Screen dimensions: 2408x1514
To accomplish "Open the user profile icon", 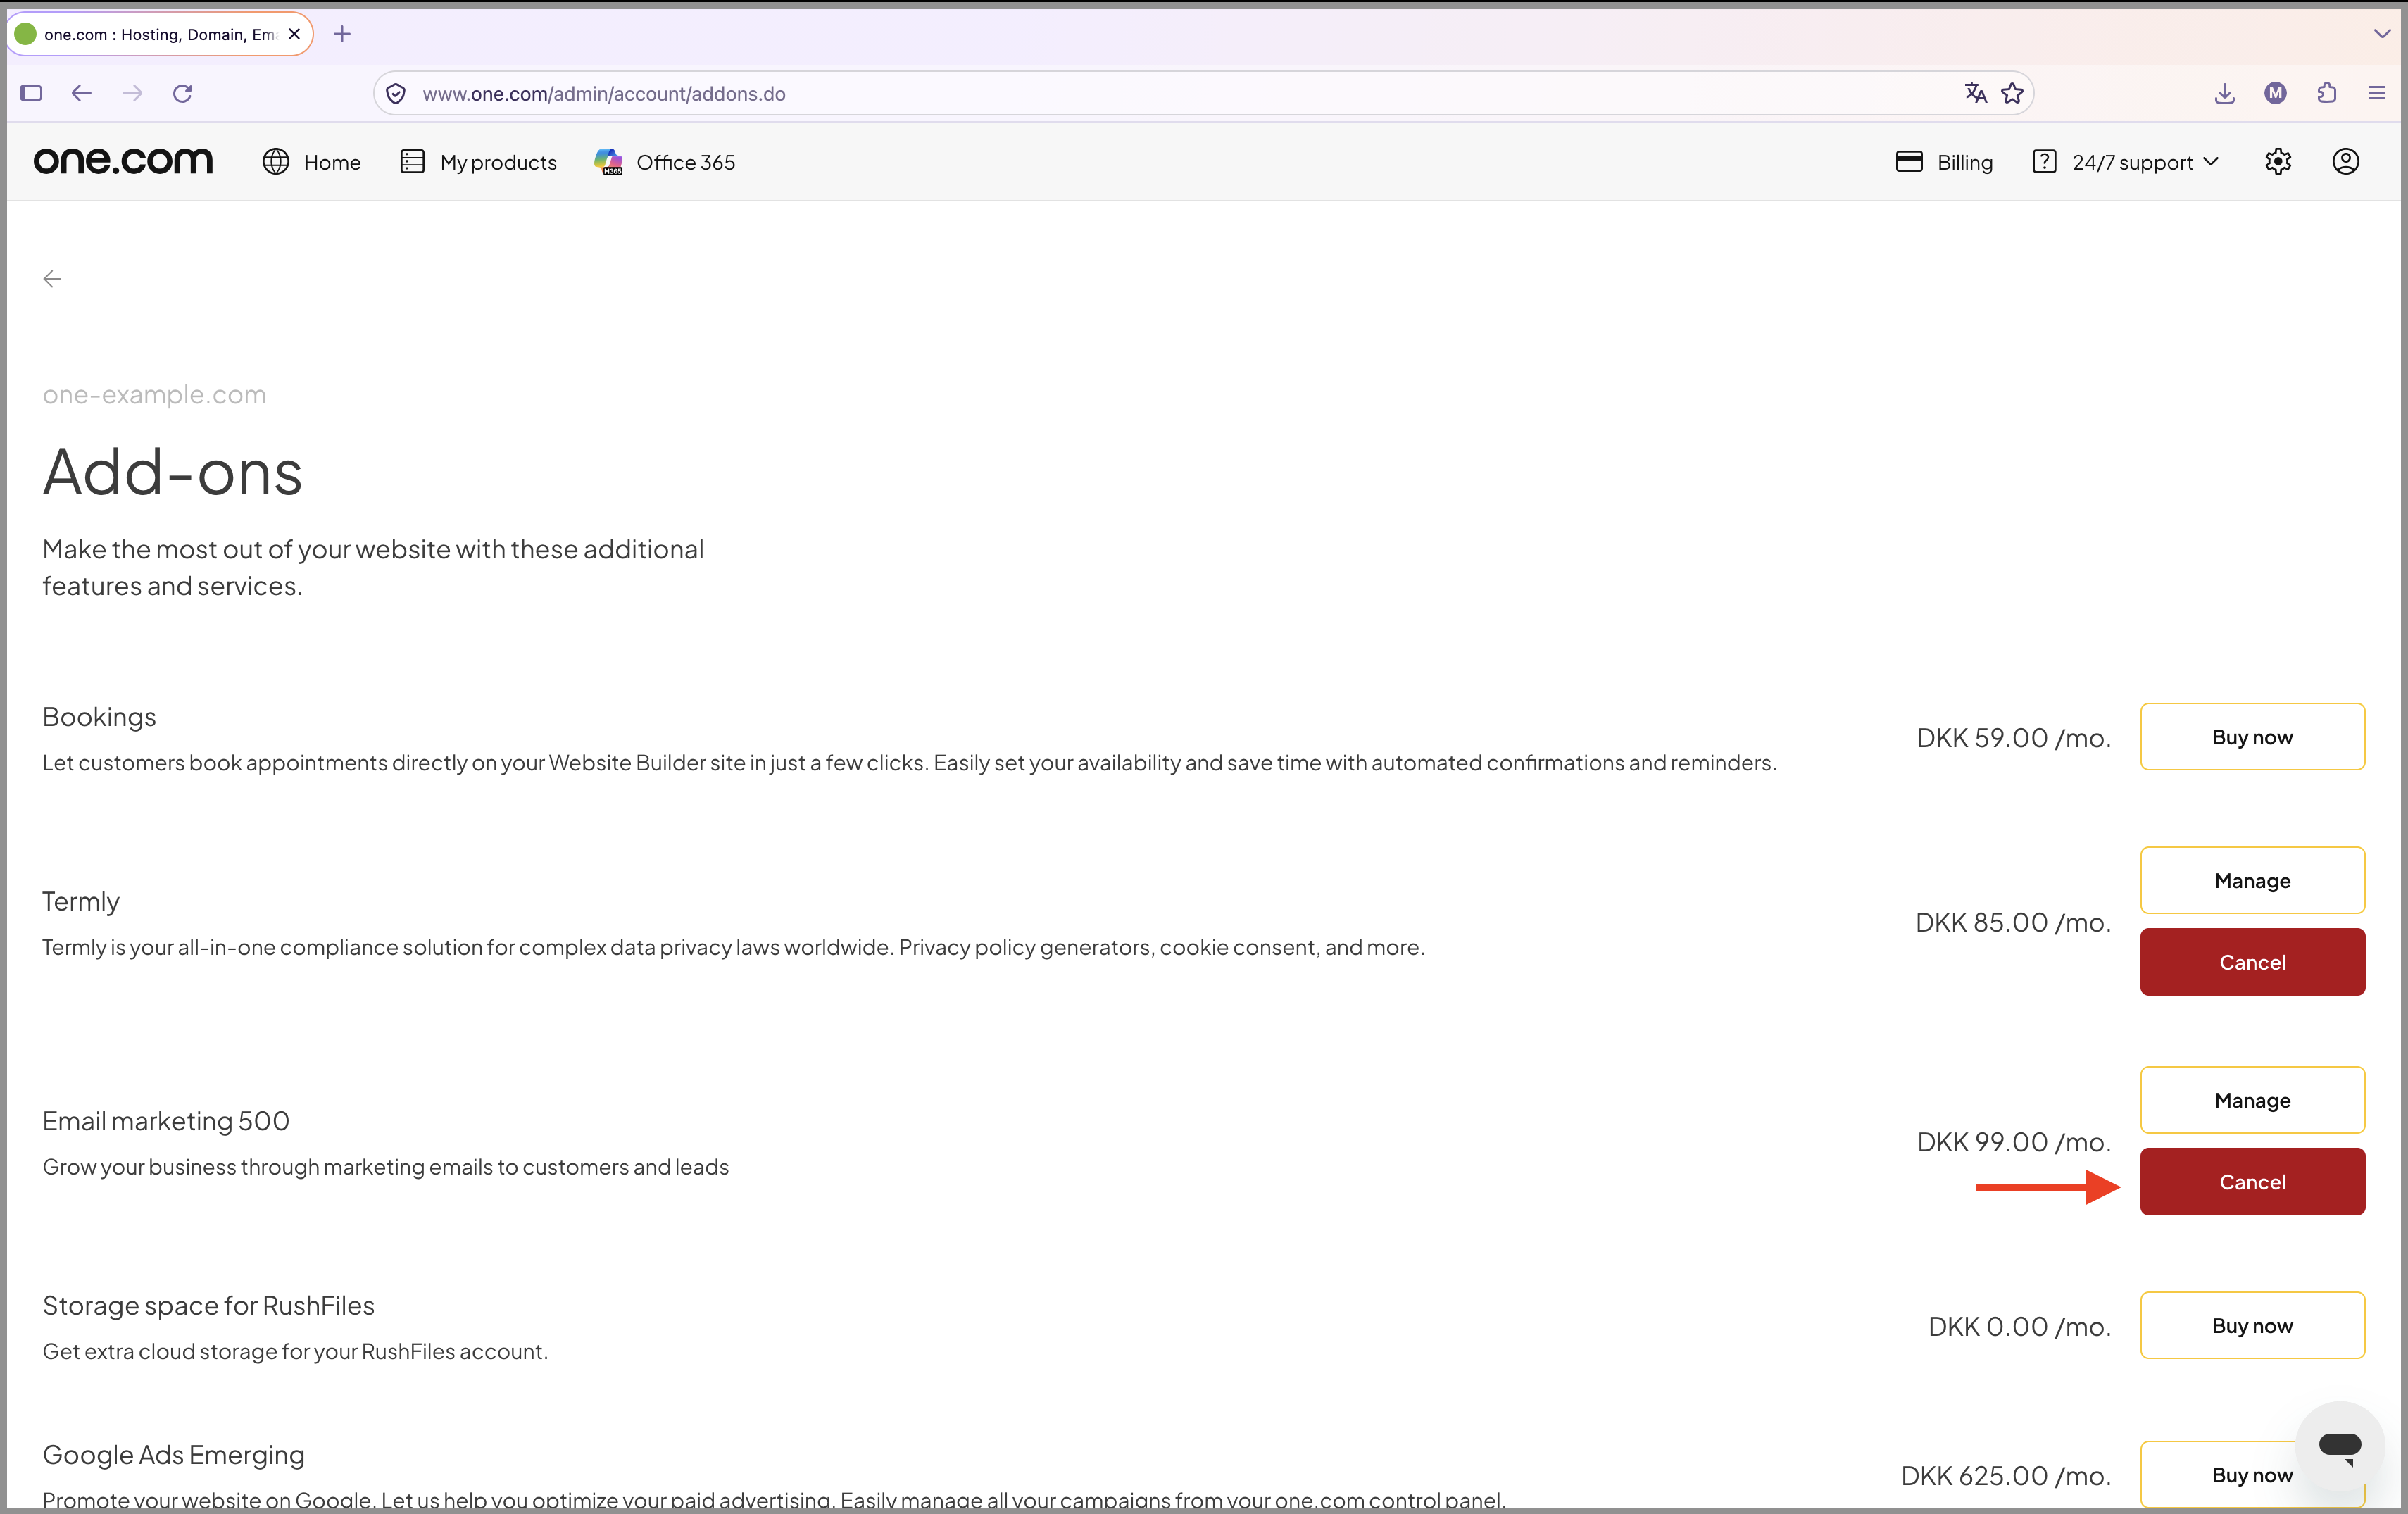I will pos(2346,161).
